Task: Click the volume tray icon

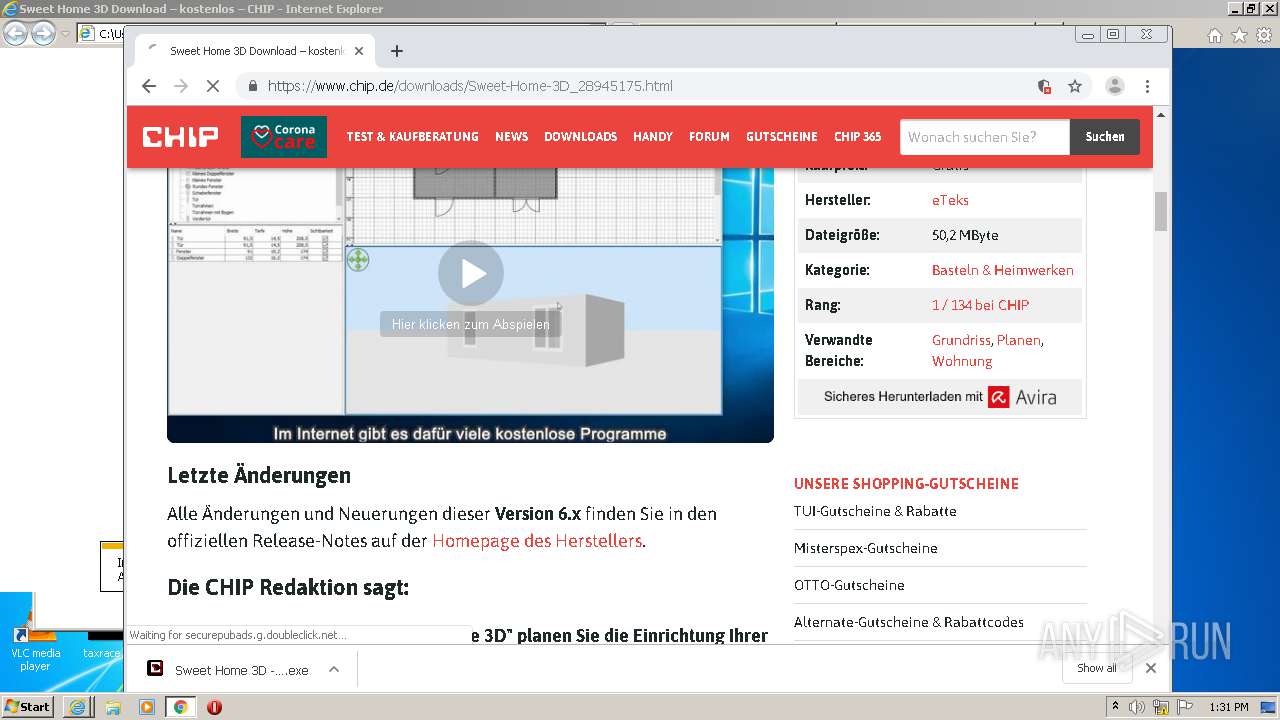Action: click(x=1137, y=707)
